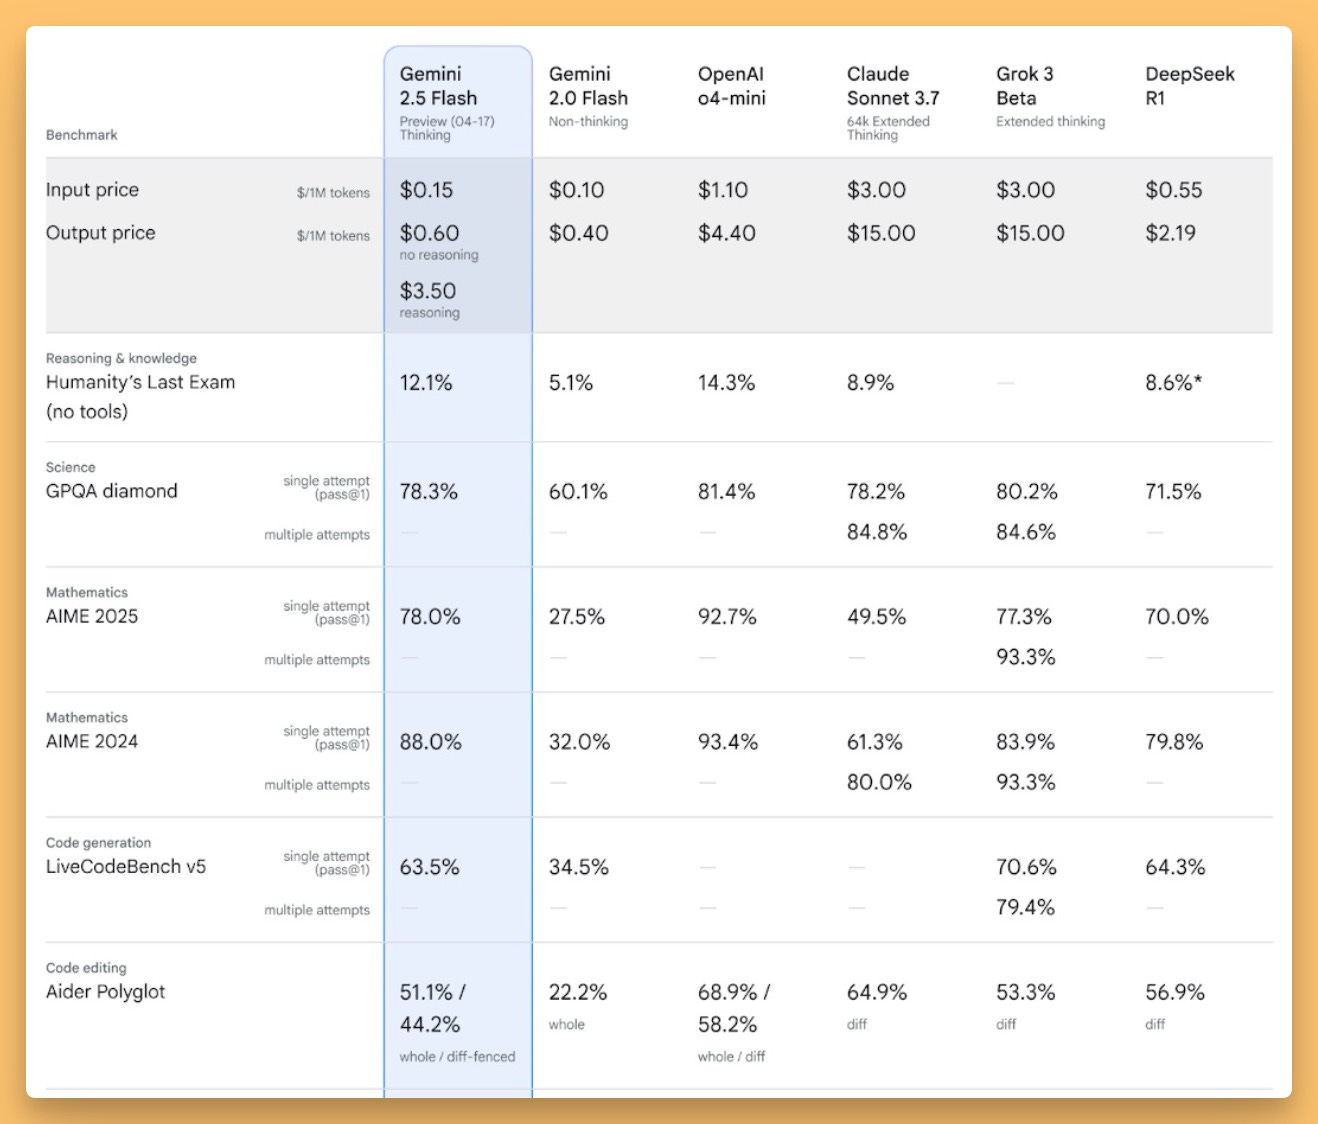Select the $0.10 input price value

(x=576, y=190)
